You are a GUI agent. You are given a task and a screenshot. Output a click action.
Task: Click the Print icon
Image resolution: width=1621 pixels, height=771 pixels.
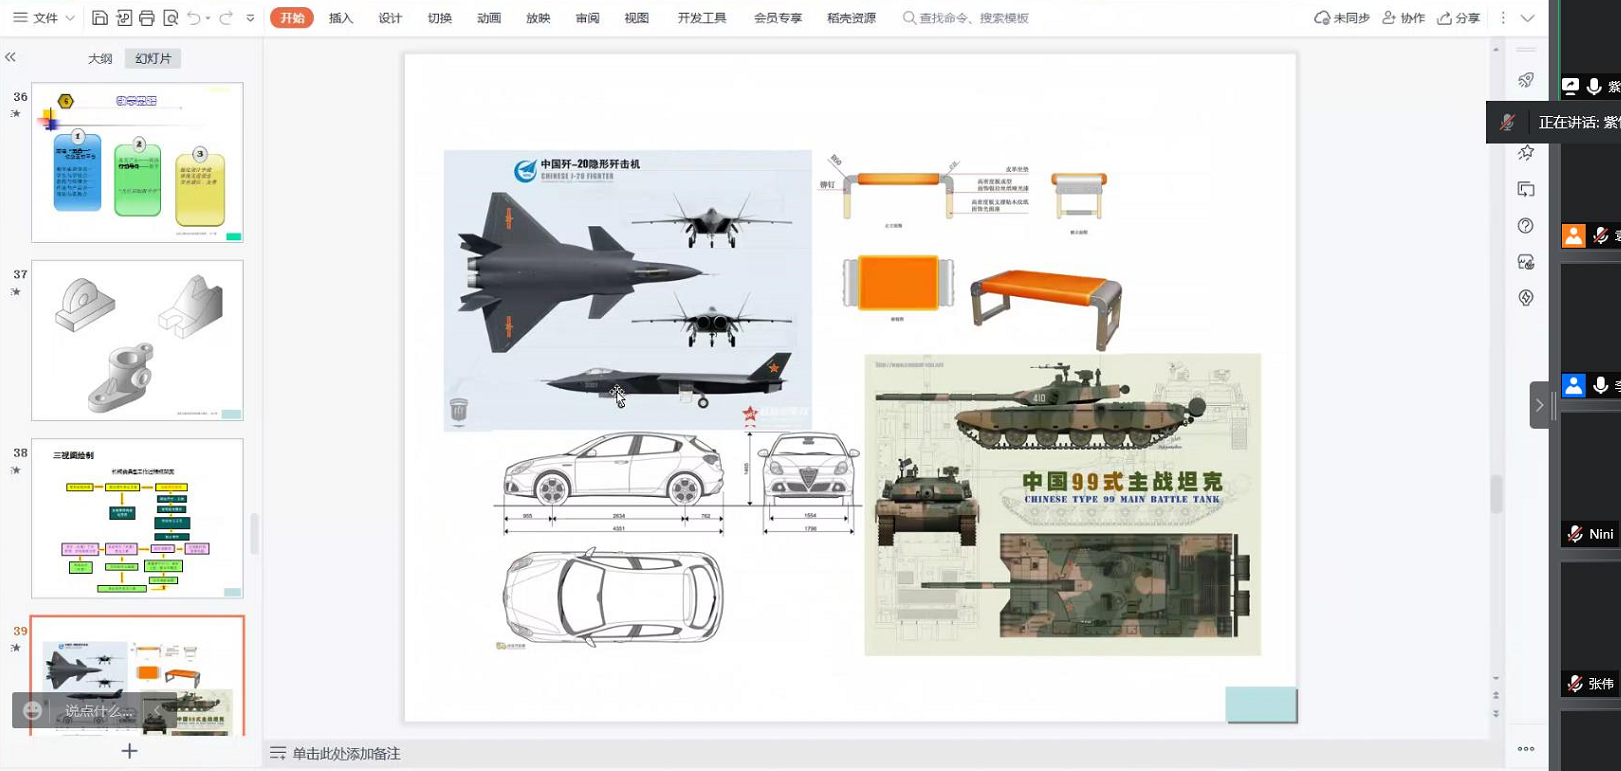[x=147, y=18]
